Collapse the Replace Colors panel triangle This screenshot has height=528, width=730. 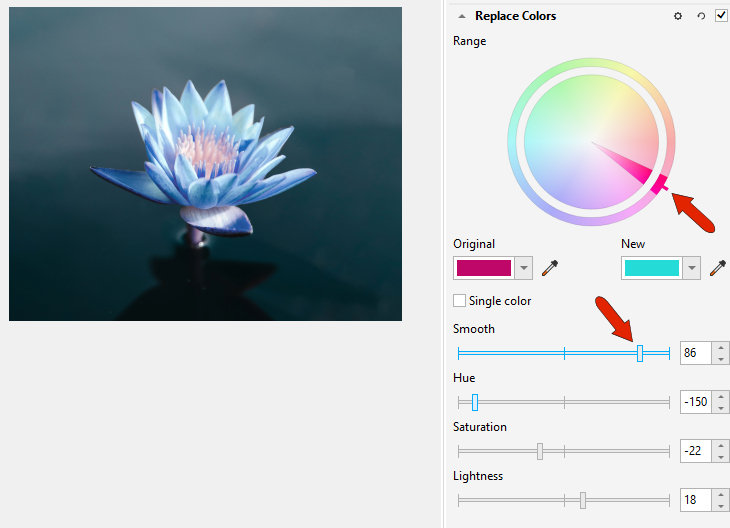point(461,16)
